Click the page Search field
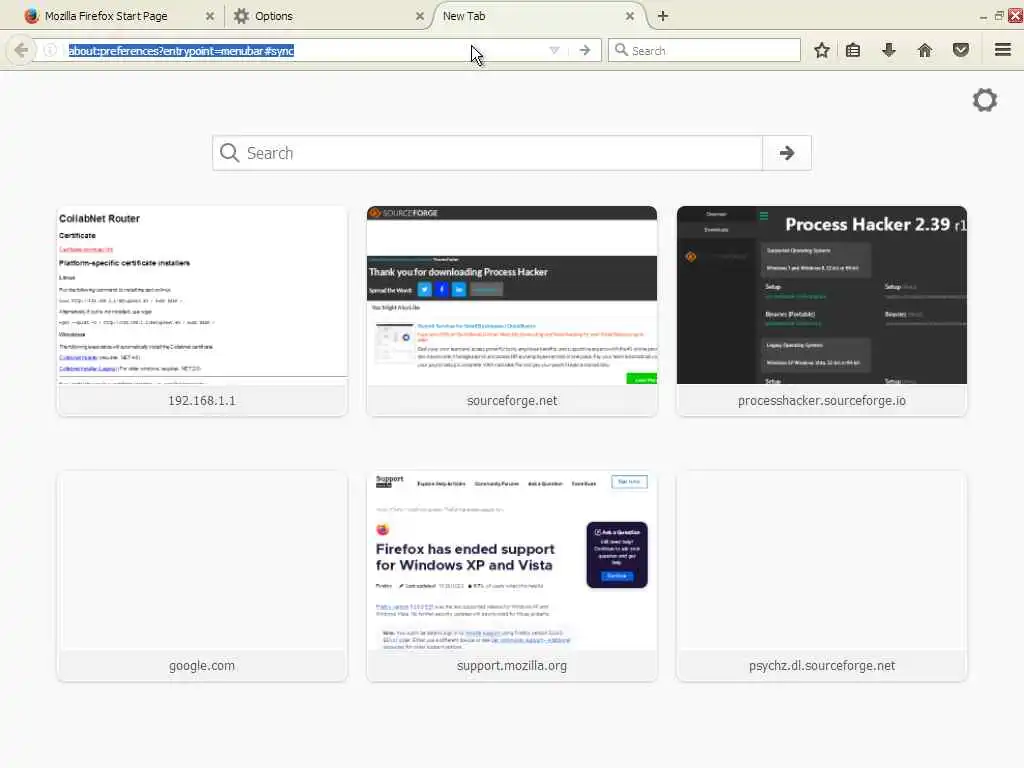This screenshot has height=768, width=1024. point(487,153)
